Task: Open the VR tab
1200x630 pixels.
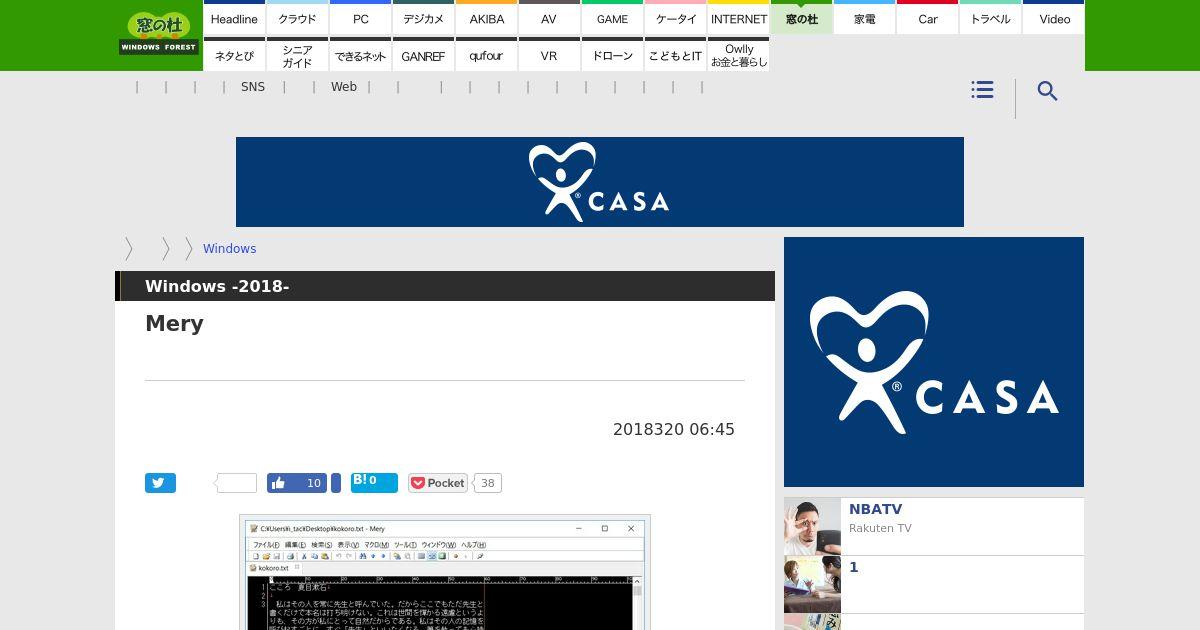Action: pyautogui.click(x=549, y=55)
